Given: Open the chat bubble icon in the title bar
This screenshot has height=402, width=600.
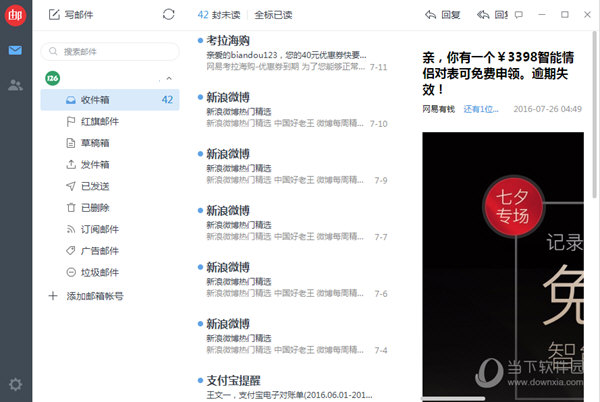Looking at the screenshot, I should click(x=518, y=15).
